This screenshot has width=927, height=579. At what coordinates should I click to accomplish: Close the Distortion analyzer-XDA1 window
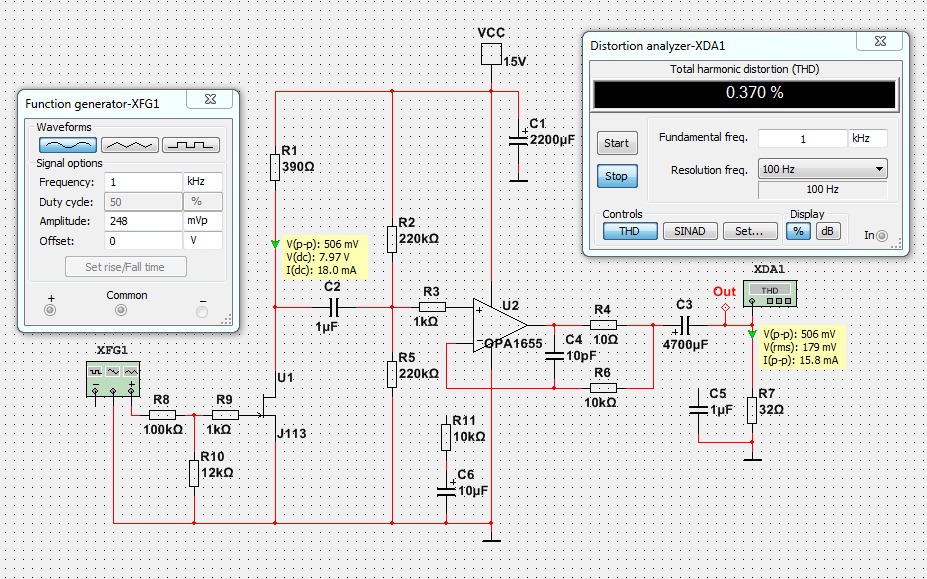(880, 41)
